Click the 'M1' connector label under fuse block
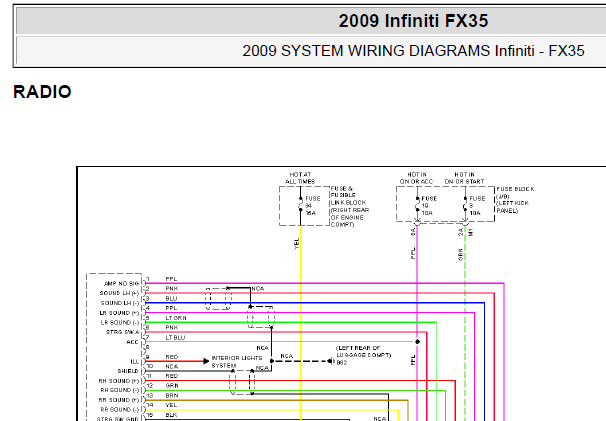This screenshot has height=421, width=606. [x=470, y=232]
